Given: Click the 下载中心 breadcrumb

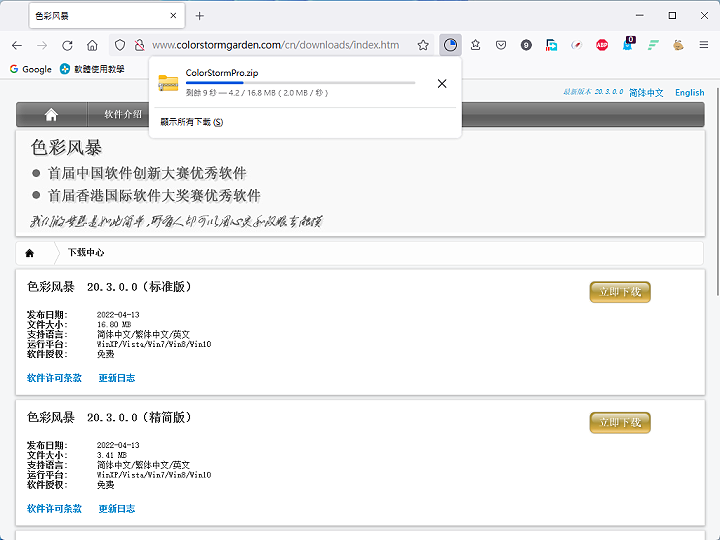Looking at the screenshot, I should click(x=86, y=253).
